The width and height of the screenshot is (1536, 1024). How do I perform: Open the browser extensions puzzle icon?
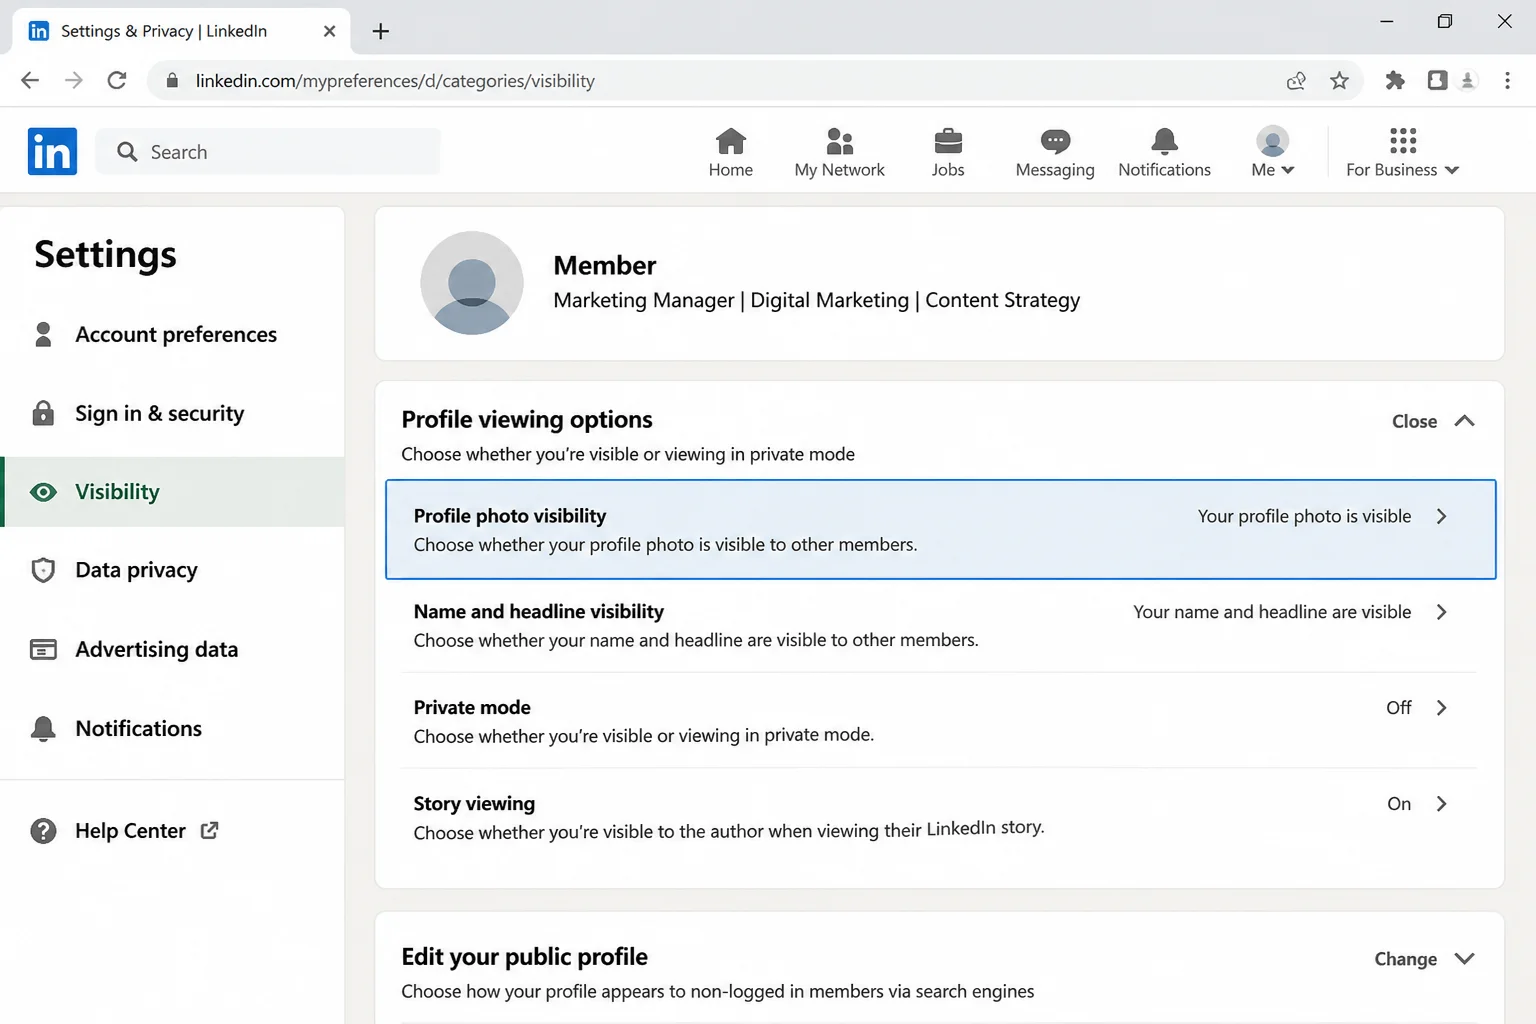1395,81
